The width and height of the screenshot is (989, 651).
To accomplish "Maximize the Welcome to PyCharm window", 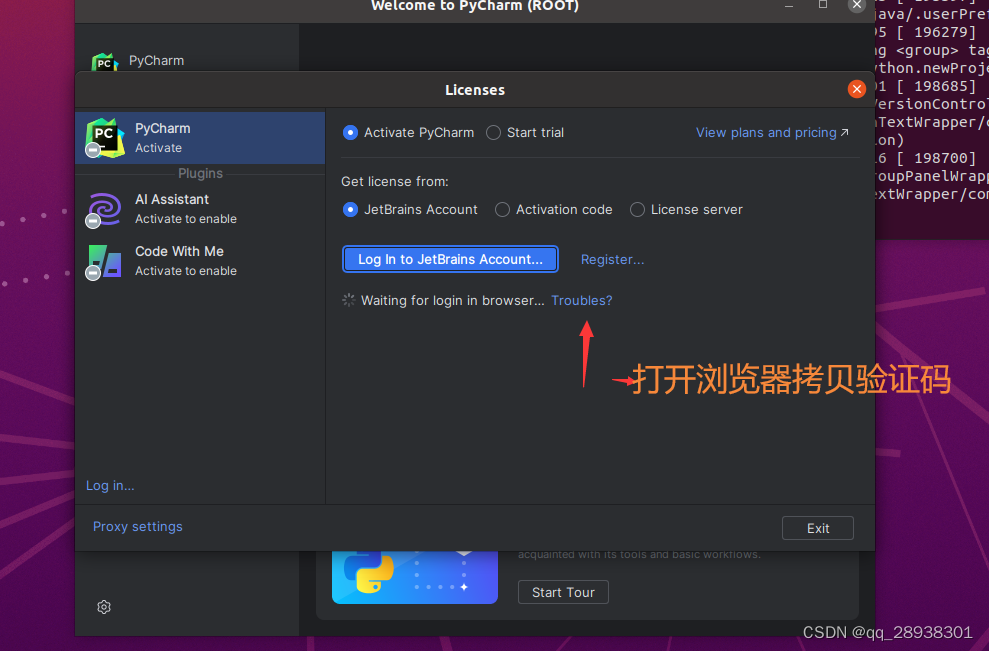I will [823, 5].
